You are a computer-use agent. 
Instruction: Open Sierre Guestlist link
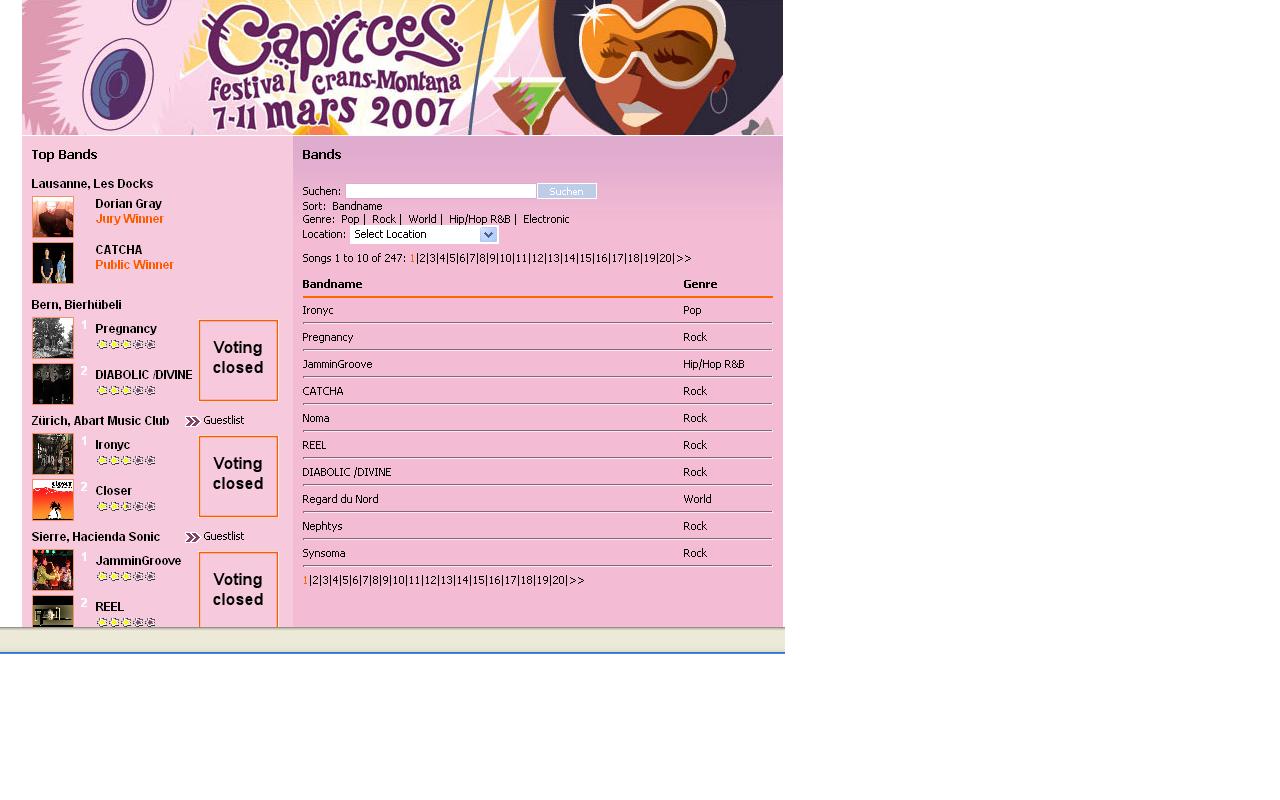[223, 537]
